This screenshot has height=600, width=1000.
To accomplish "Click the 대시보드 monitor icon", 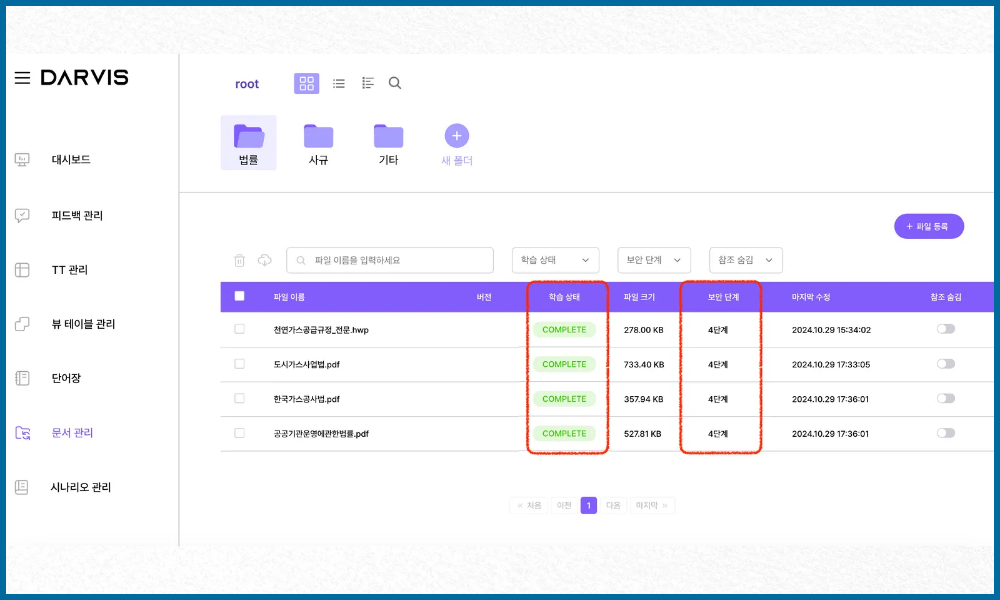I will point(22,159).
